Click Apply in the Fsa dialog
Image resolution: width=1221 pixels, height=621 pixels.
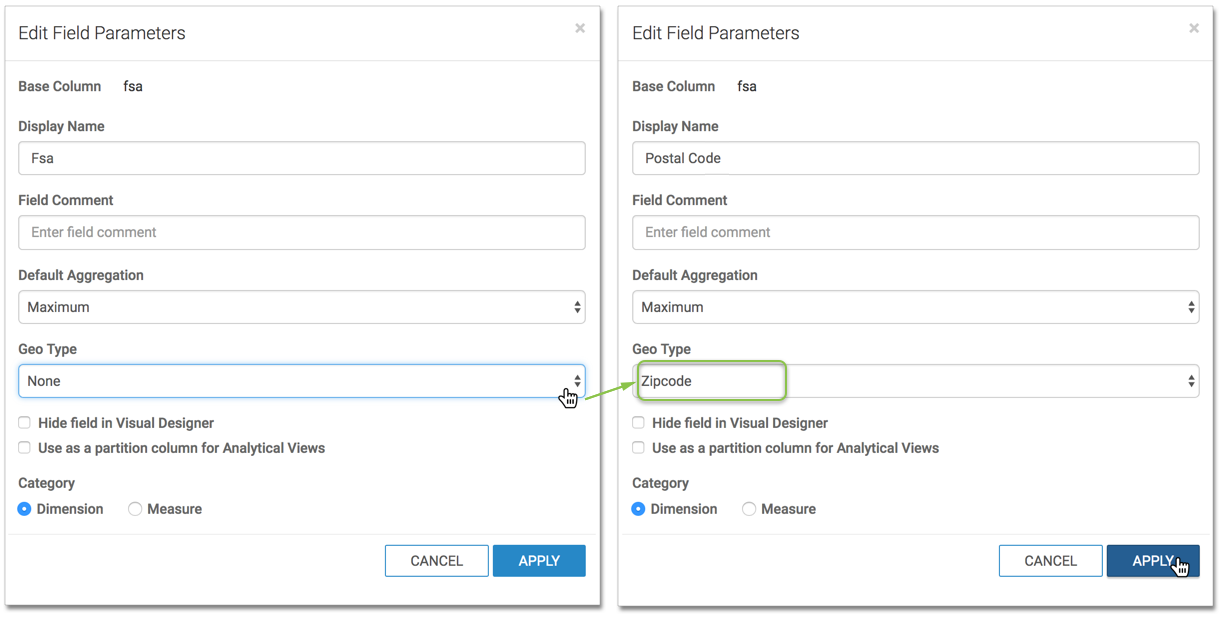(x=538, y=561)
